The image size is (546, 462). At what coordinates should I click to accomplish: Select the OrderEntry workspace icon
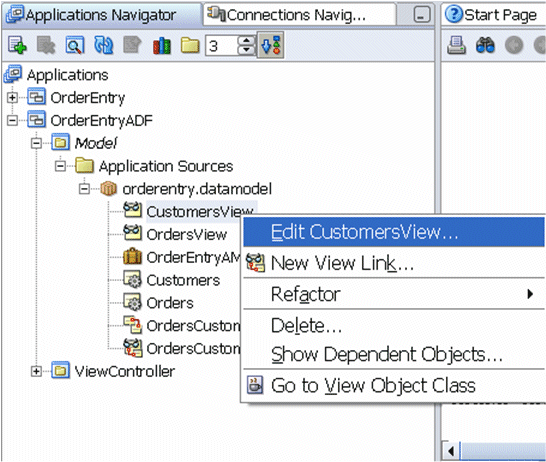click(x=36, y=97)
